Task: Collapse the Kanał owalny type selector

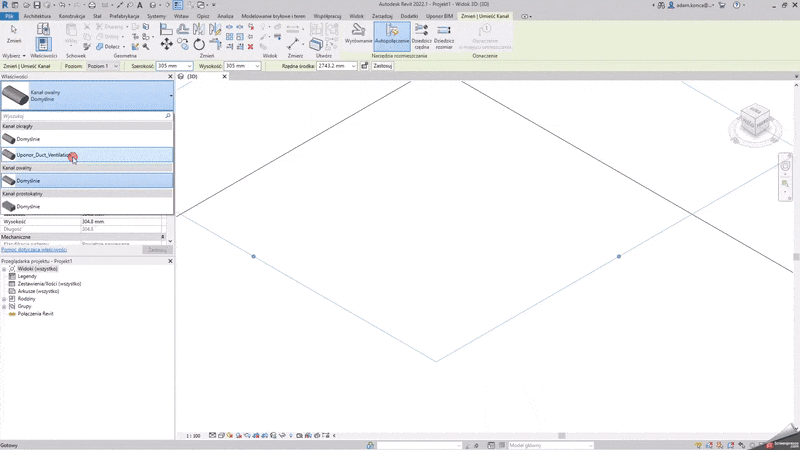Action: [171, 96]
